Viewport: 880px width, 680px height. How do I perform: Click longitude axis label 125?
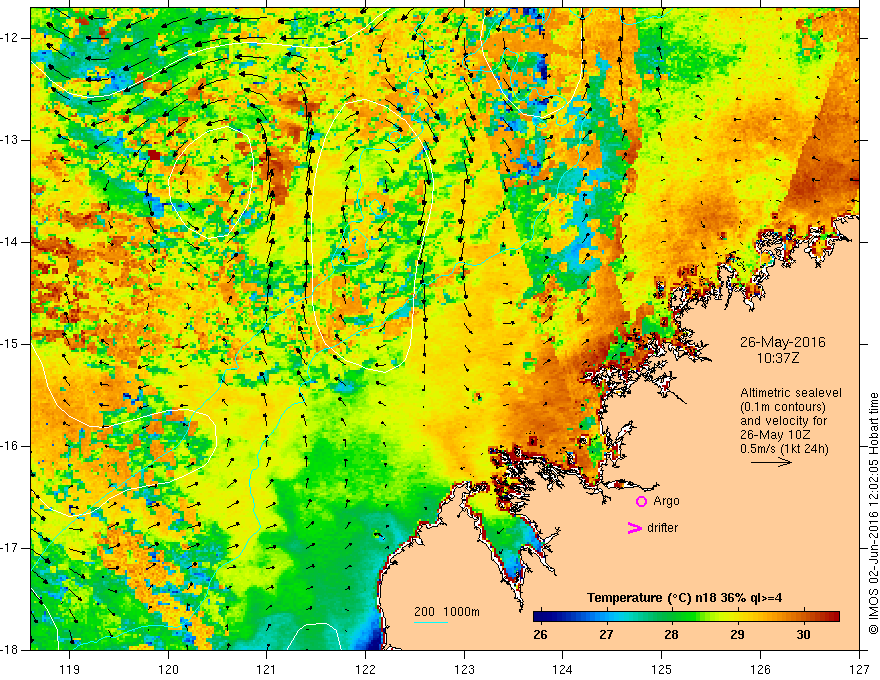pyautogui.click(x=662, y=669)
